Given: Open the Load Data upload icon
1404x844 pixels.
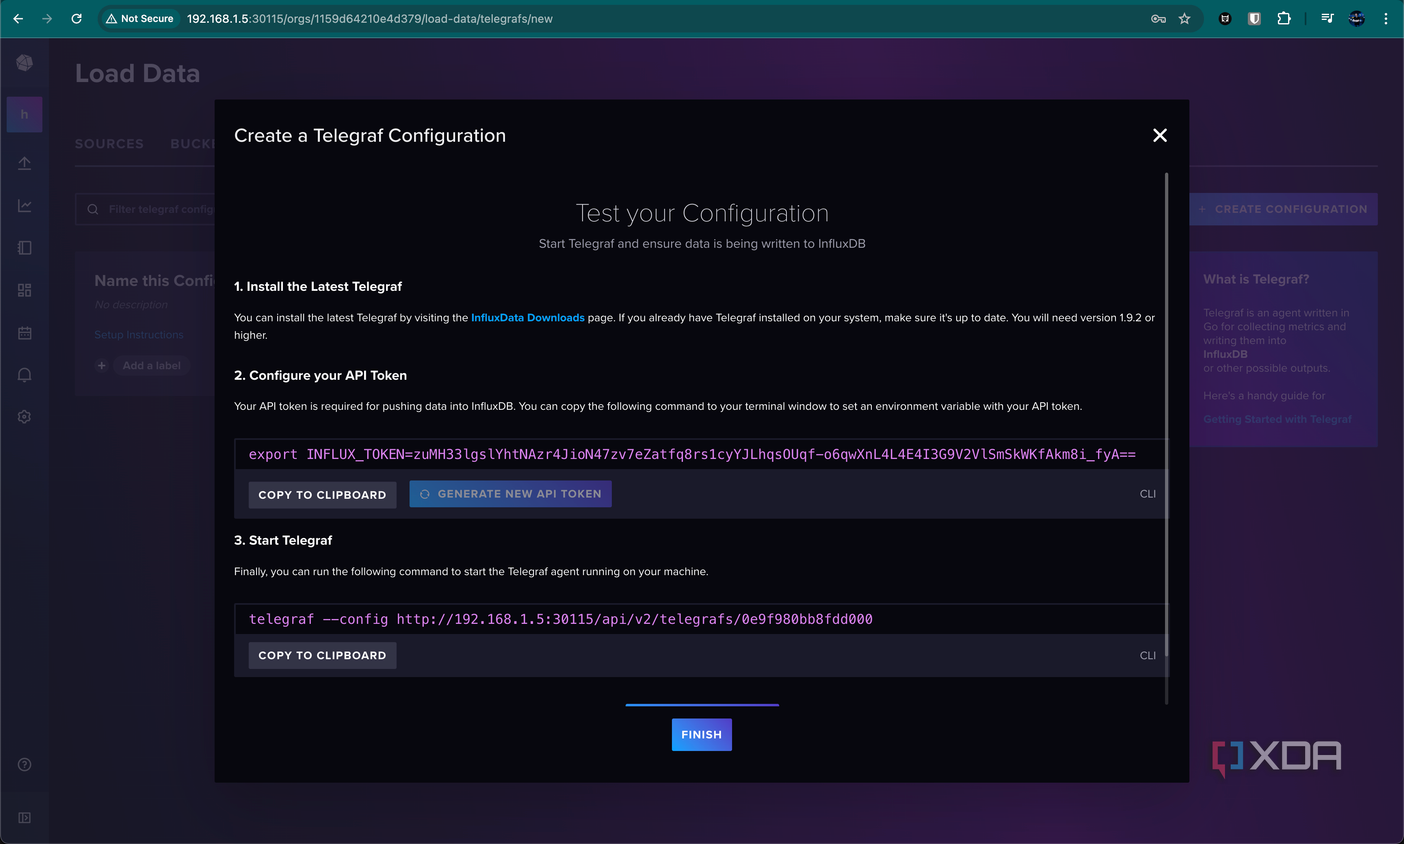Looking at the screenshot, I should click(x=25, y=163).
